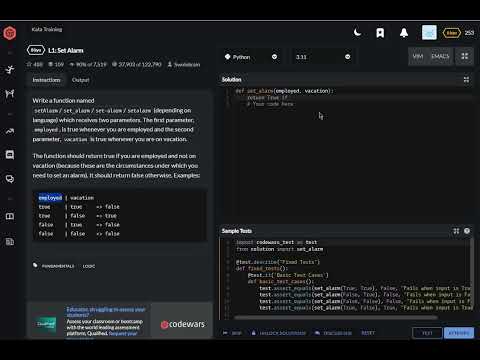Click the Skip button
480x360 pixels.
pos(232,333)
